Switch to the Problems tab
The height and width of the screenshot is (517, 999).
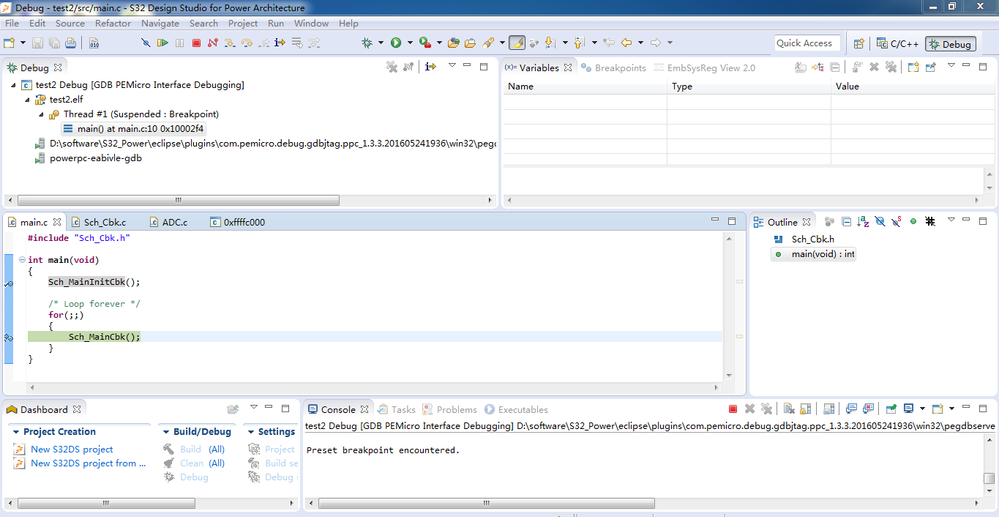[450, 410]
